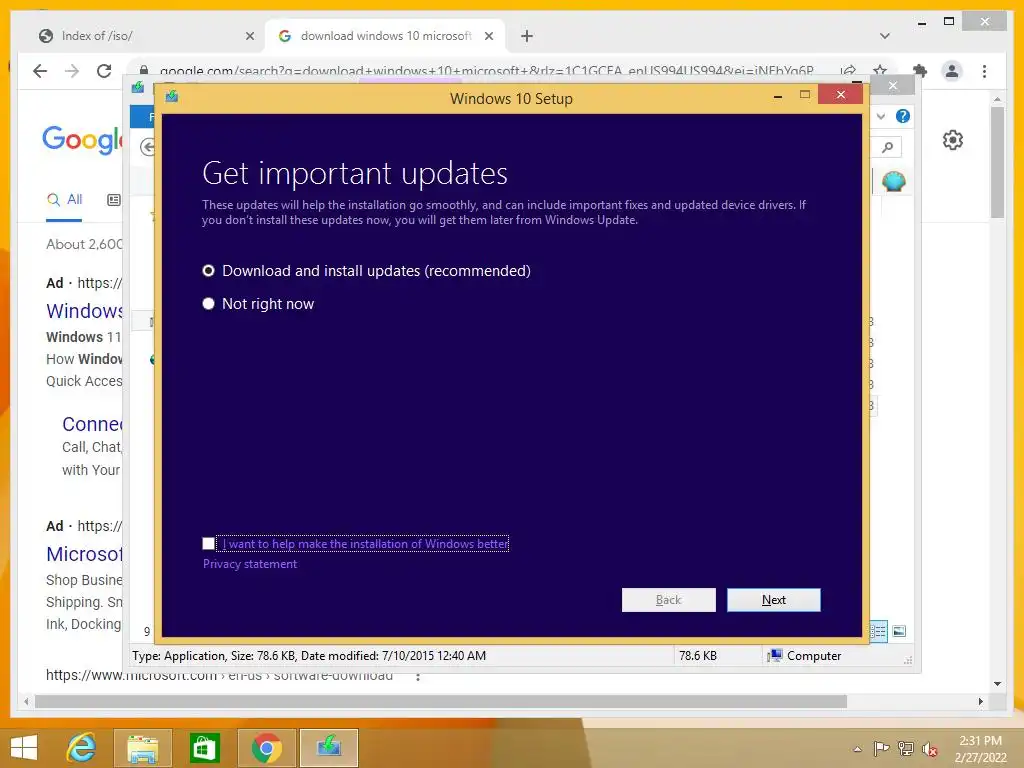Screen dimensions: 1024x768
Task: Click Next in Windows 10 Setup
Action: click(773, 600)
